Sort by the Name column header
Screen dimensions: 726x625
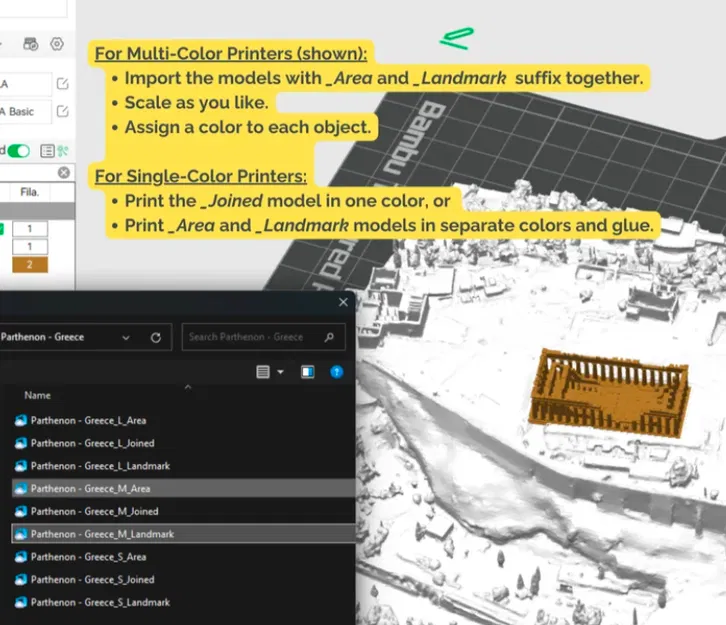coord(38,395)
